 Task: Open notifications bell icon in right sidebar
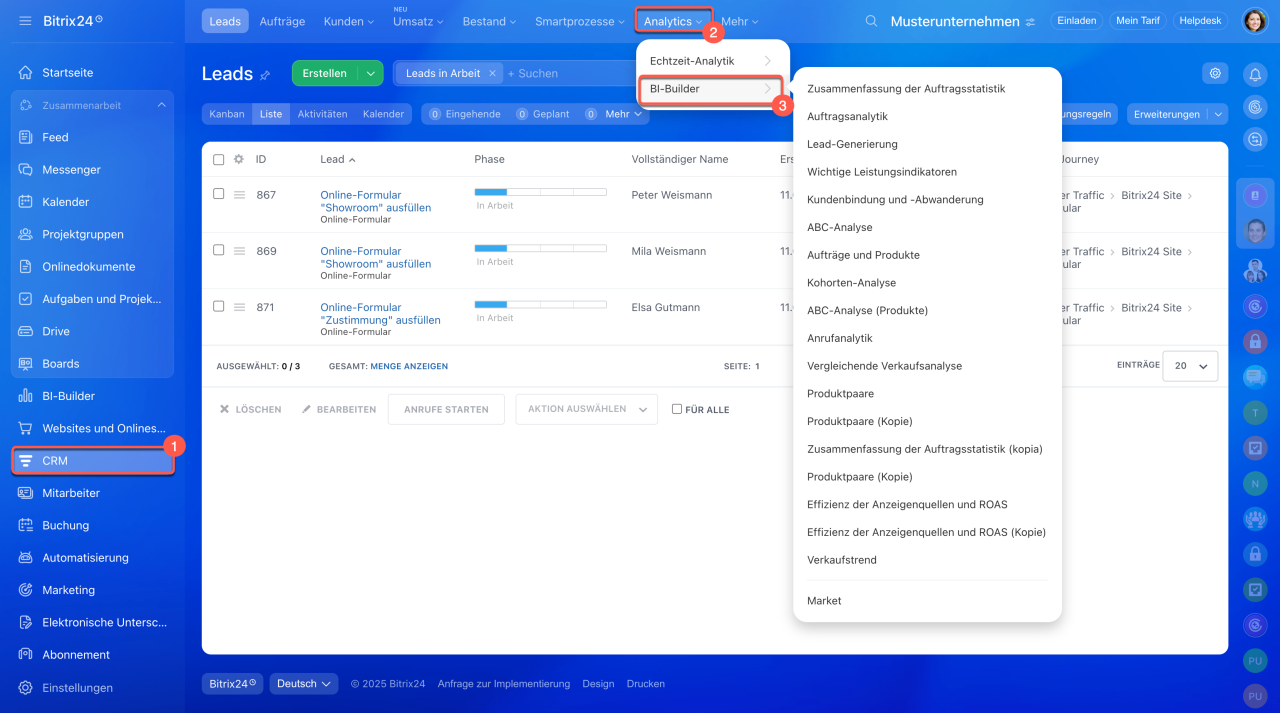pos(1254,74)
